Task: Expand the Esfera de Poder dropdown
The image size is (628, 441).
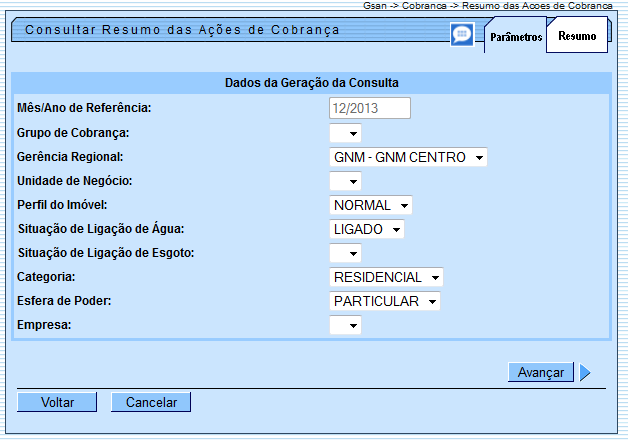Action: pos(385,301)
